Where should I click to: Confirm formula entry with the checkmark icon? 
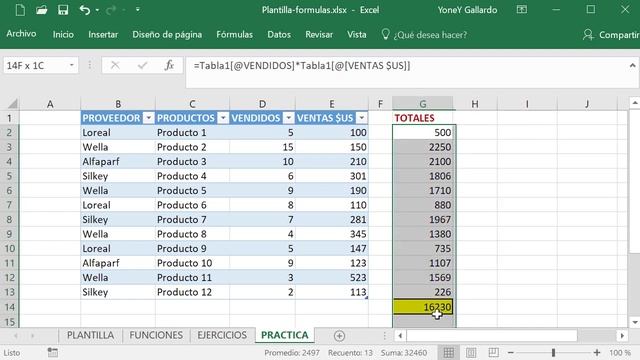point(142,65)
